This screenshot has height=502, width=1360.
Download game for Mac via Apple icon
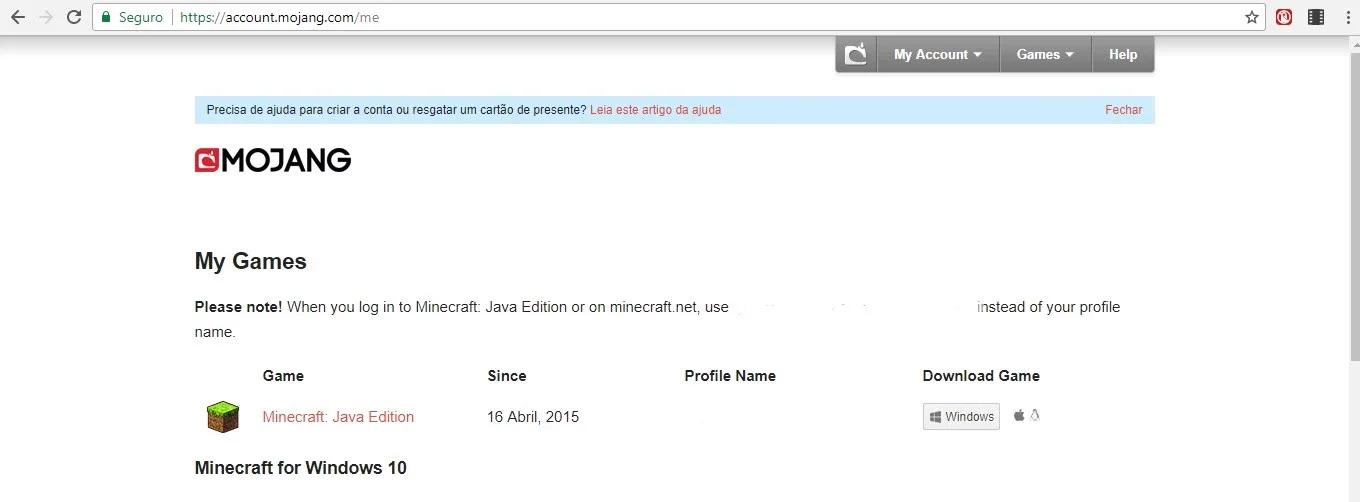1019,415
